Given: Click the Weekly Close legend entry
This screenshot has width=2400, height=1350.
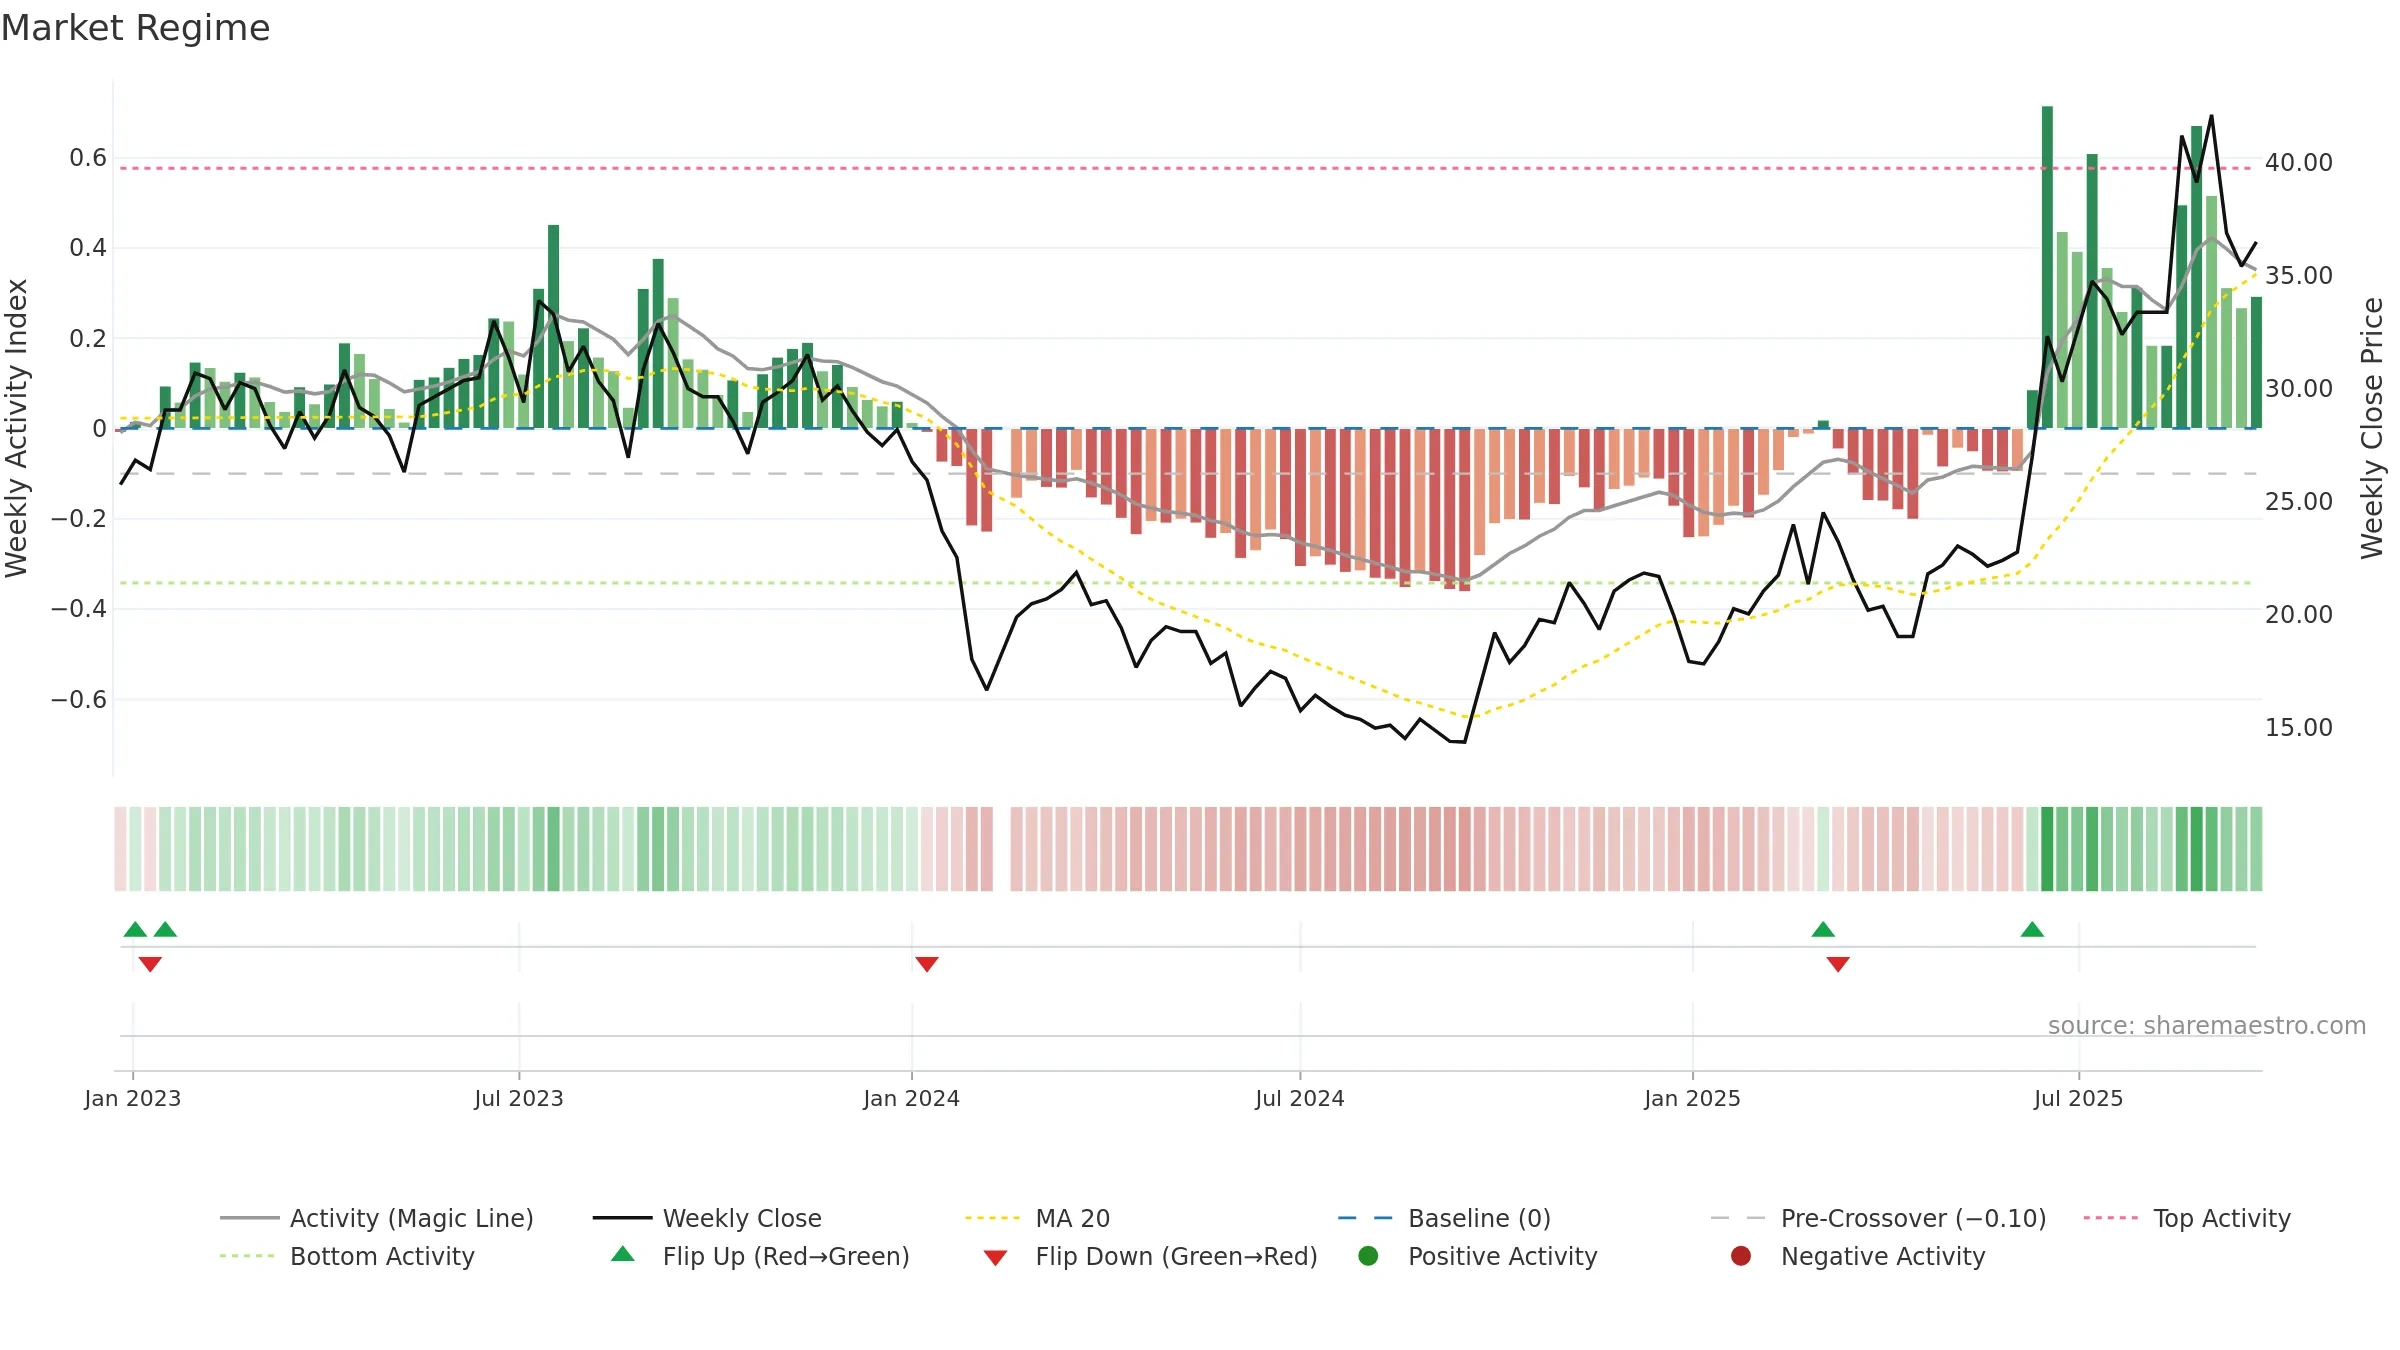Looking at the screenshot, I should coord(707,1218).
